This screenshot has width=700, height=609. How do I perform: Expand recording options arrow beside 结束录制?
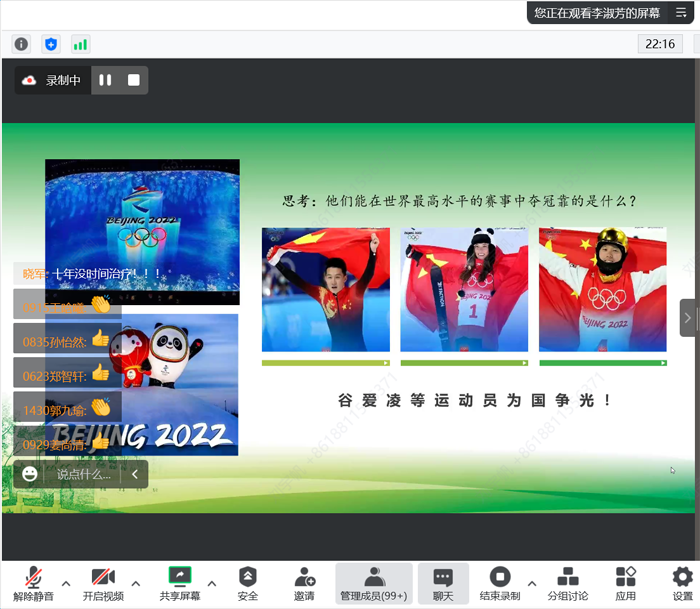click(x=532, y=583)
